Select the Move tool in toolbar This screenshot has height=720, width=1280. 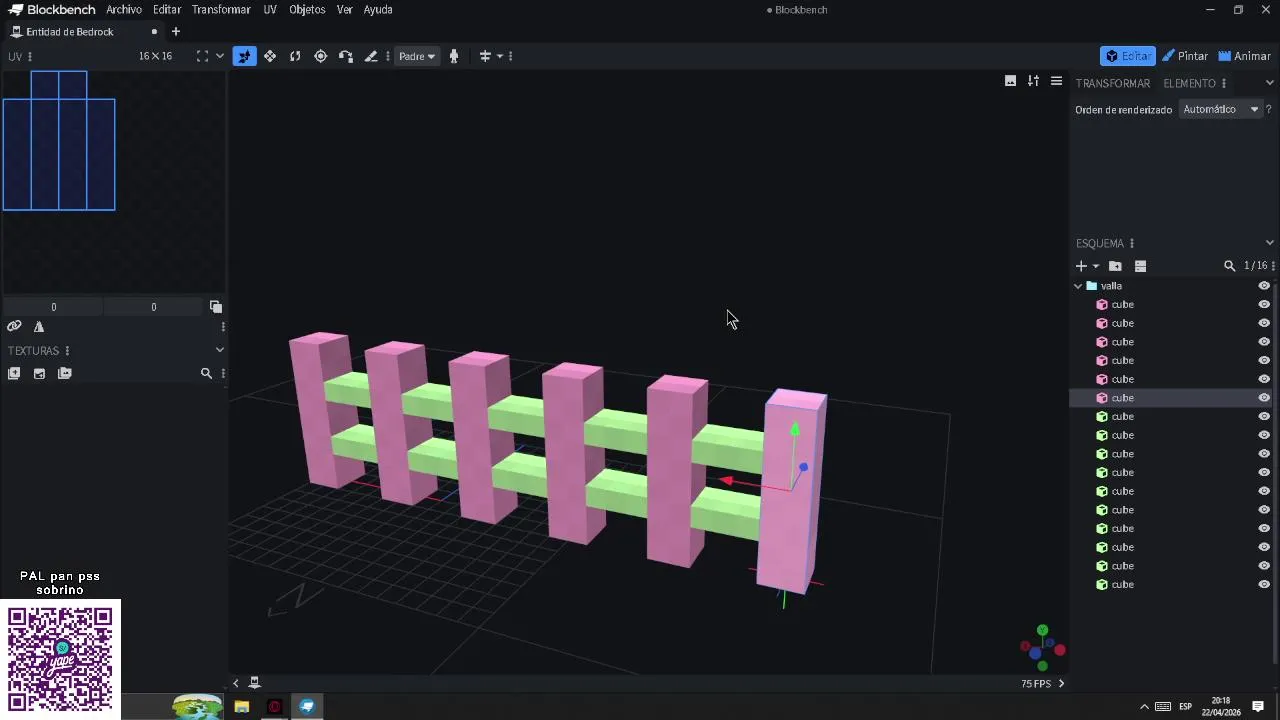pyautogui.click(x=245, y=56)
